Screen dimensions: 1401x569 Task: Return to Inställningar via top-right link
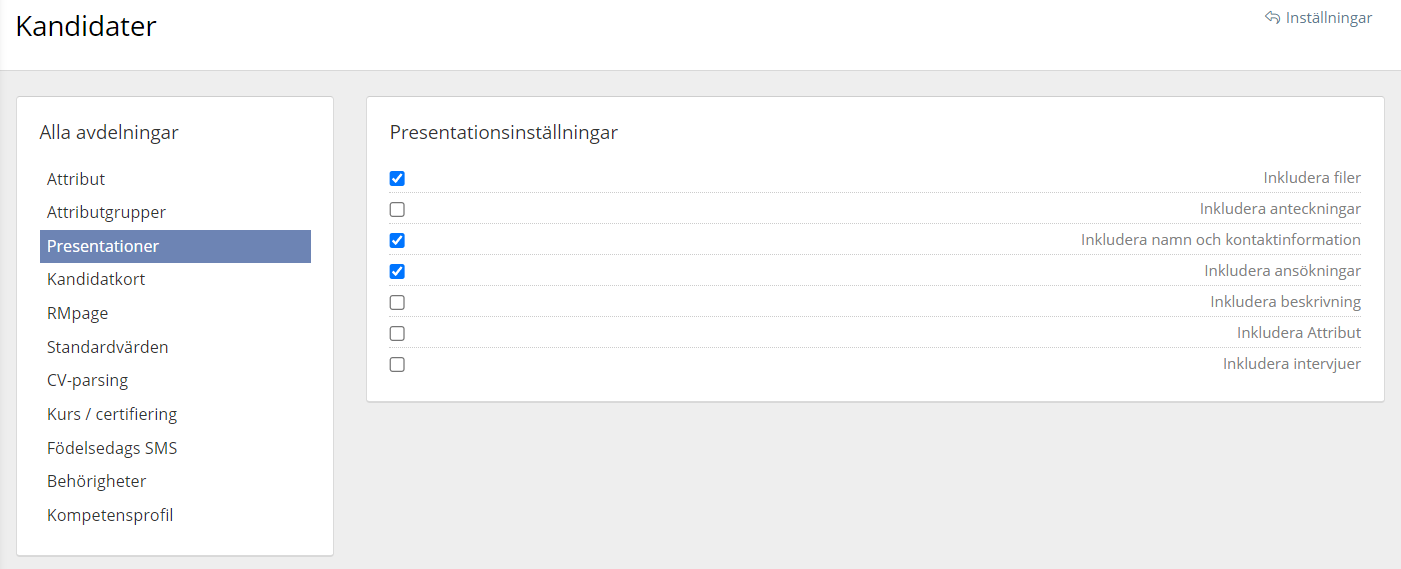[x=1328, y=18]
